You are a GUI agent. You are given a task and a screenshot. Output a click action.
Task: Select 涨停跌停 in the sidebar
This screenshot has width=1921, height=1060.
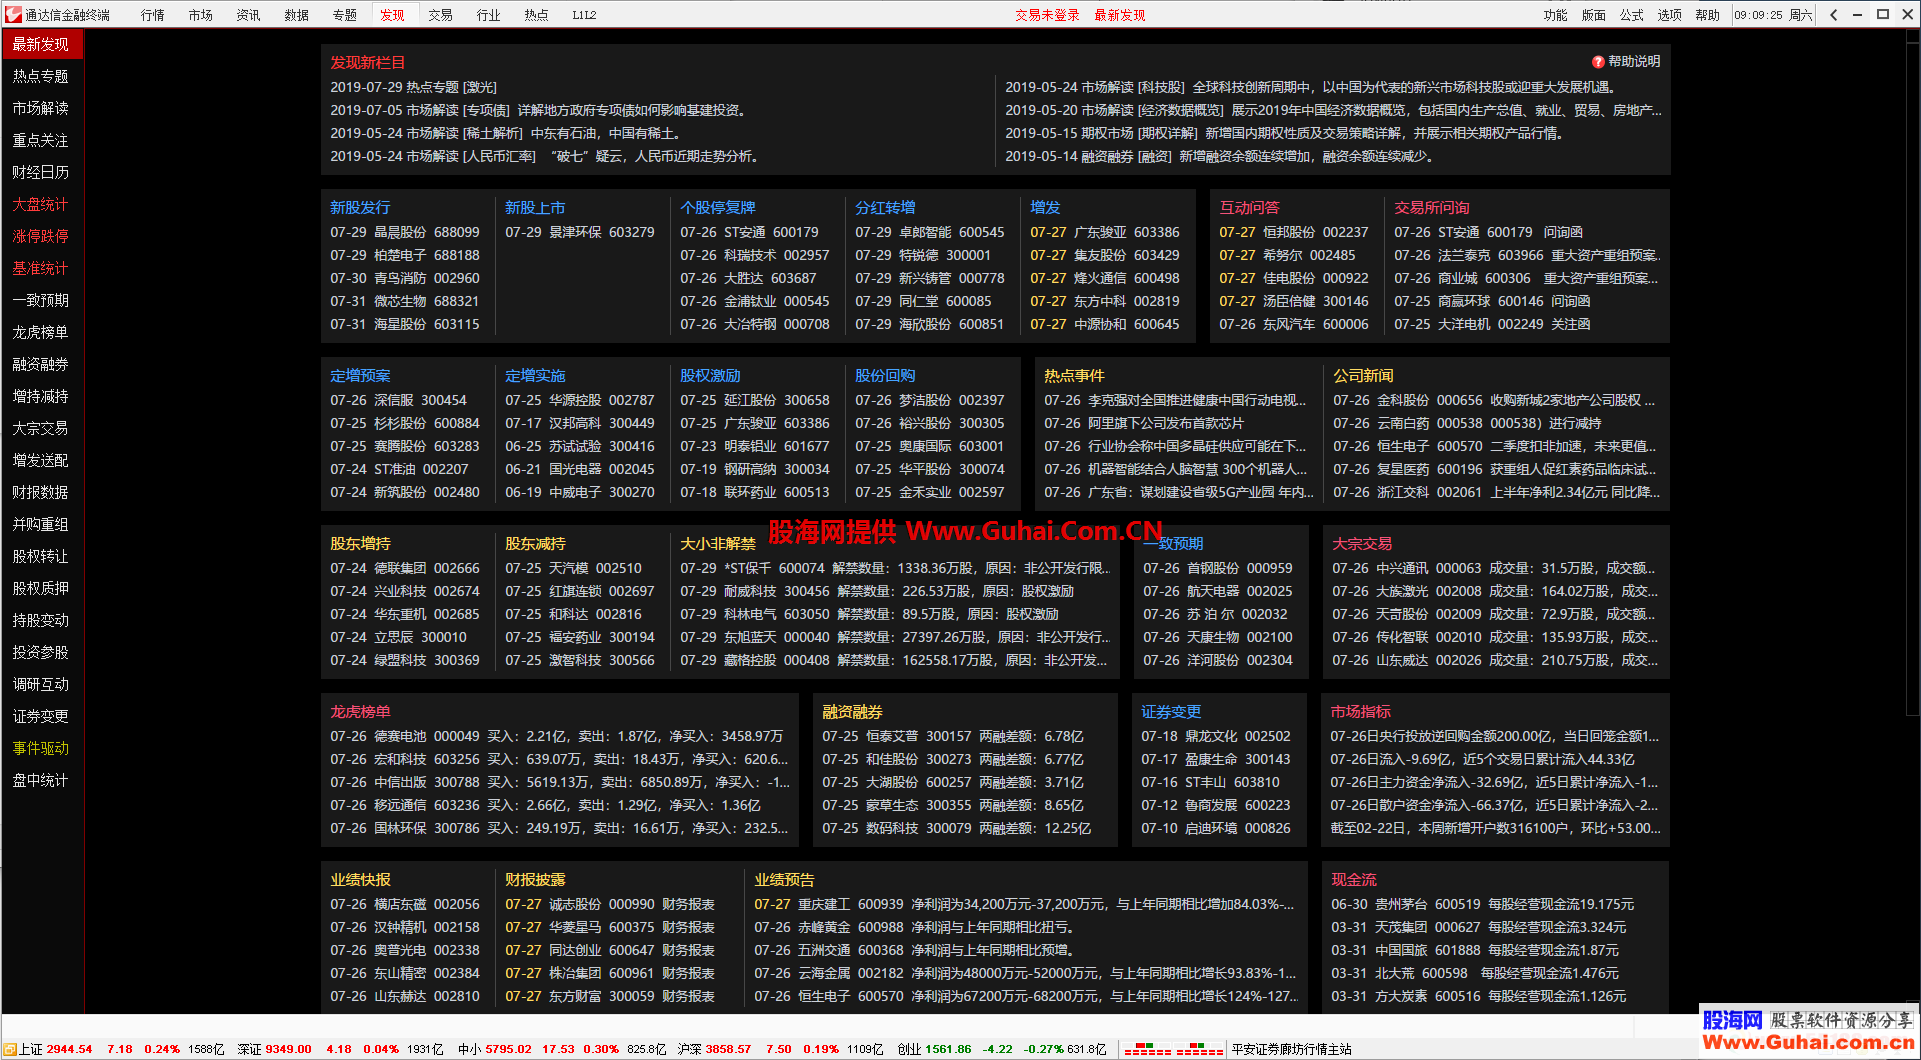[41, 236]
